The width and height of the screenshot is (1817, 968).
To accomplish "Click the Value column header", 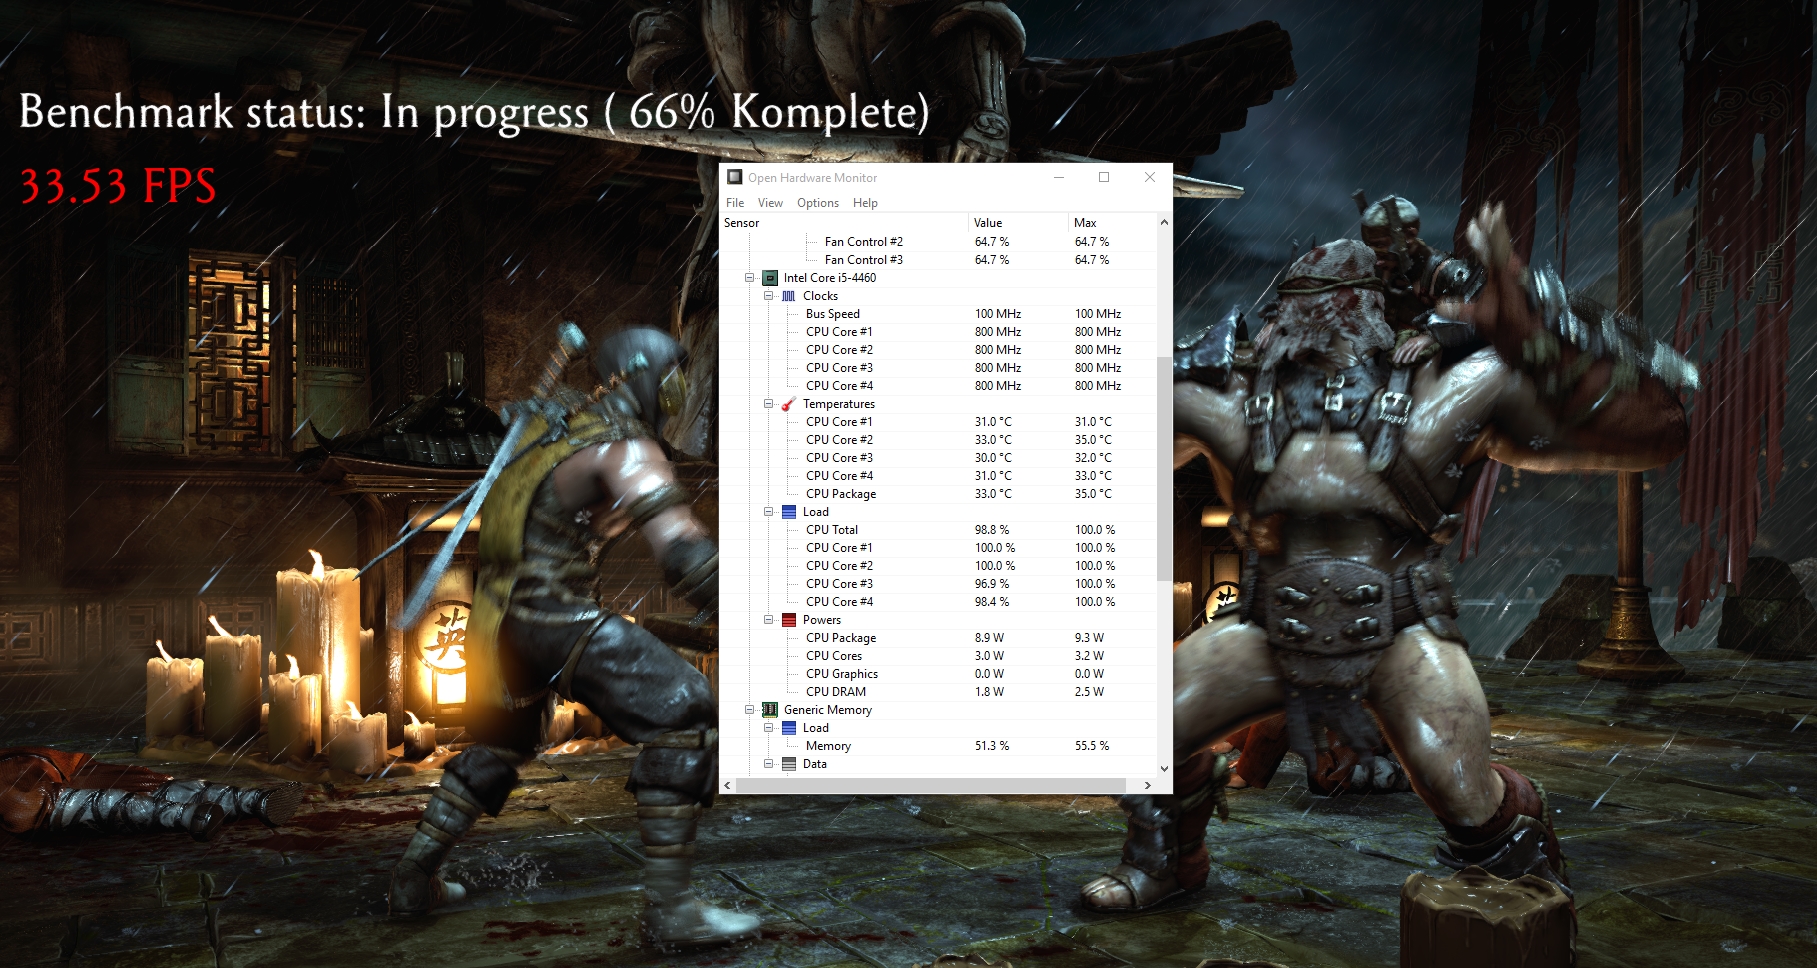I will point(1018,223).
